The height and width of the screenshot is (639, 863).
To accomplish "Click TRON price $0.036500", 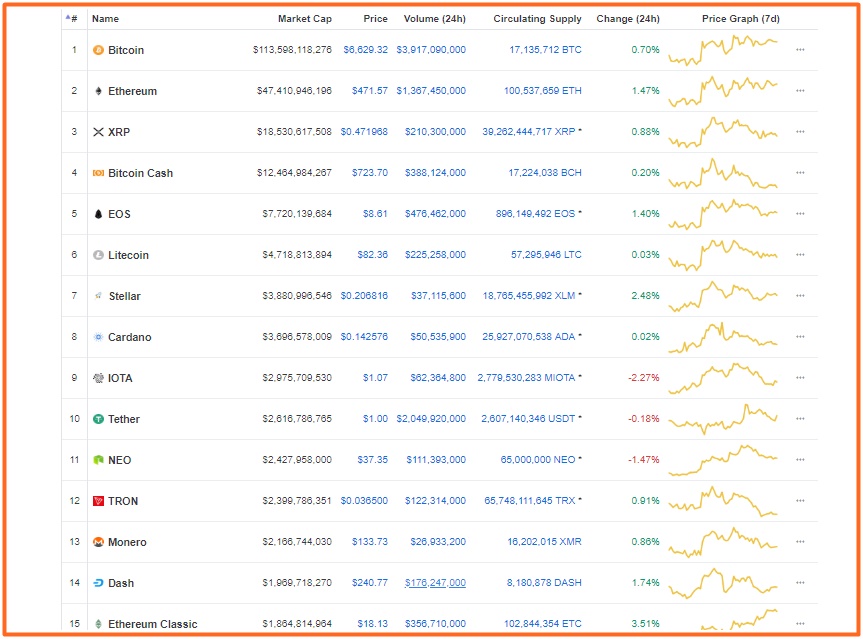I will 364,500.
